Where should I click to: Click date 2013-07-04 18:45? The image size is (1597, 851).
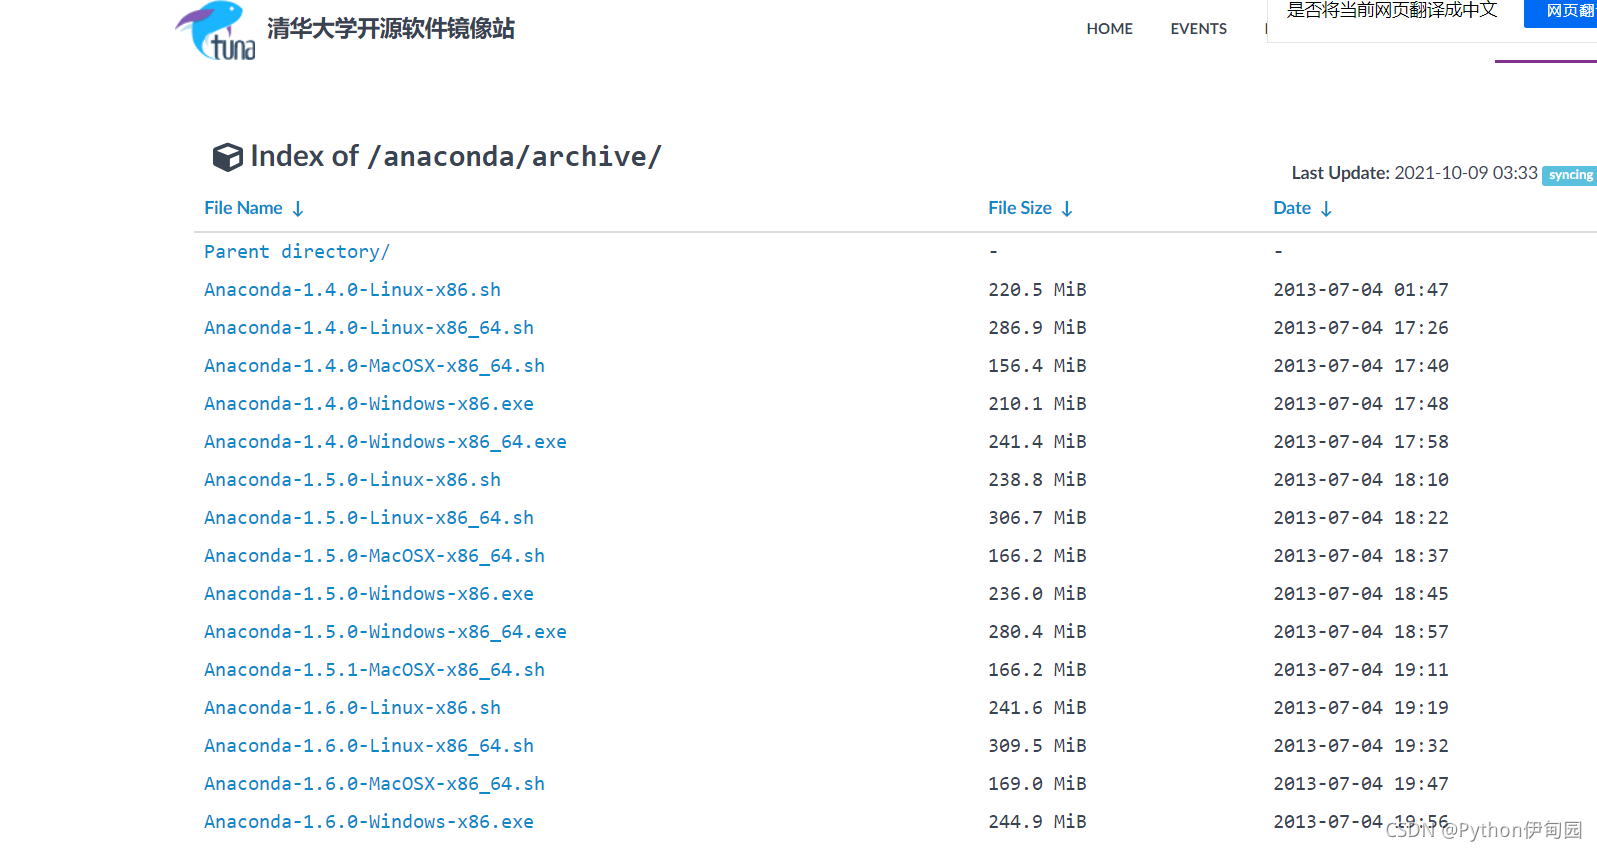[1361, 594]
